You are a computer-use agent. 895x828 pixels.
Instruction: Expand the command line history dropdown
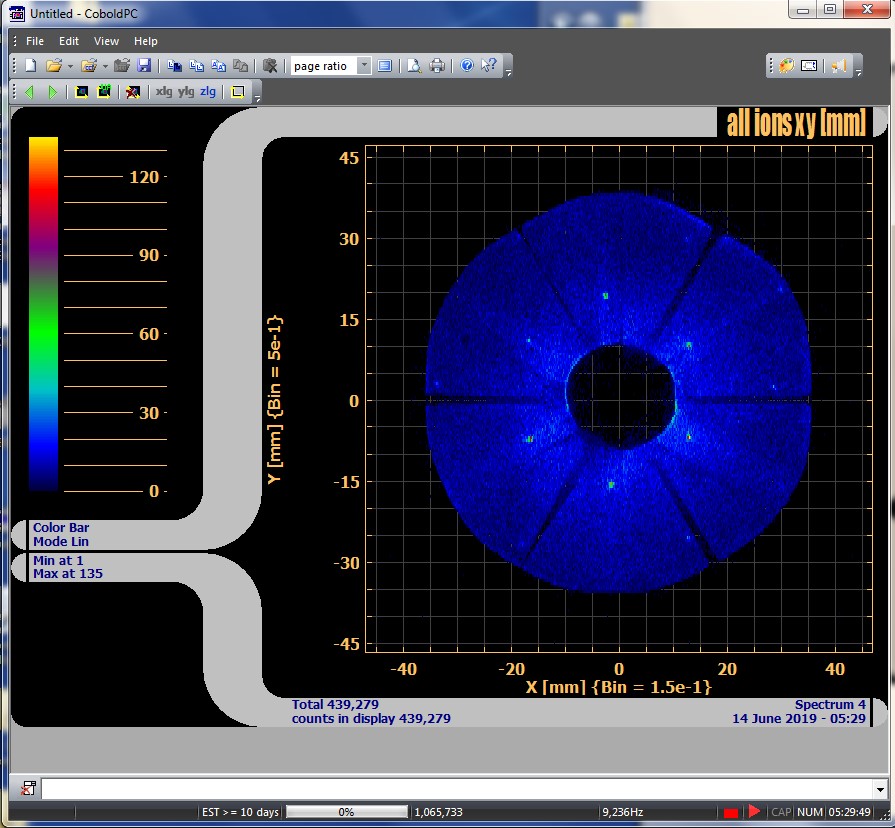879,789
